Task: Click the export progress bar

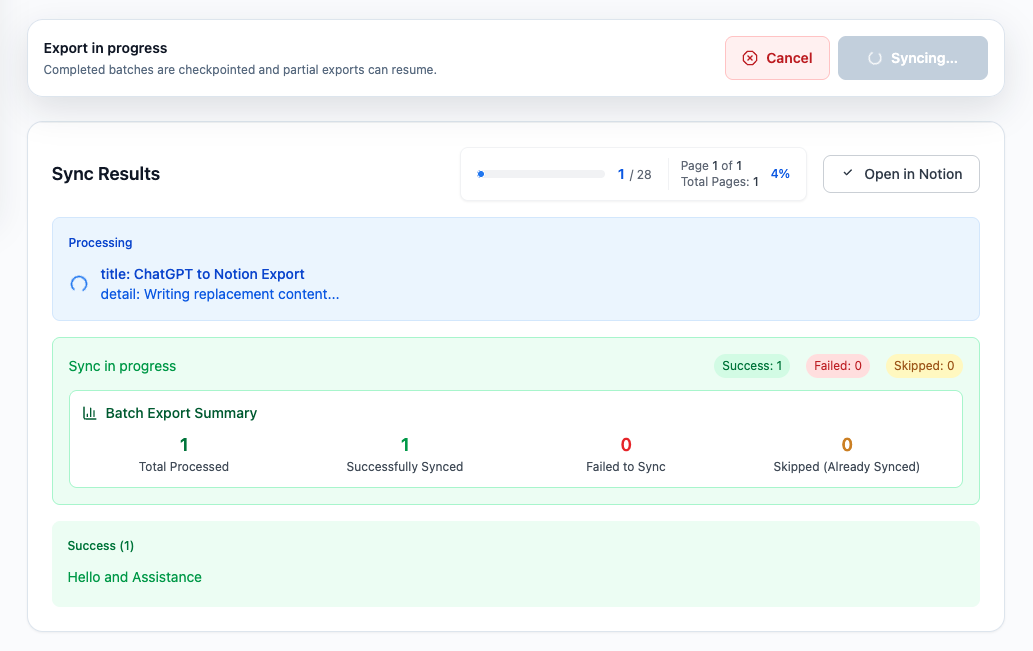Action: [541, 174]
